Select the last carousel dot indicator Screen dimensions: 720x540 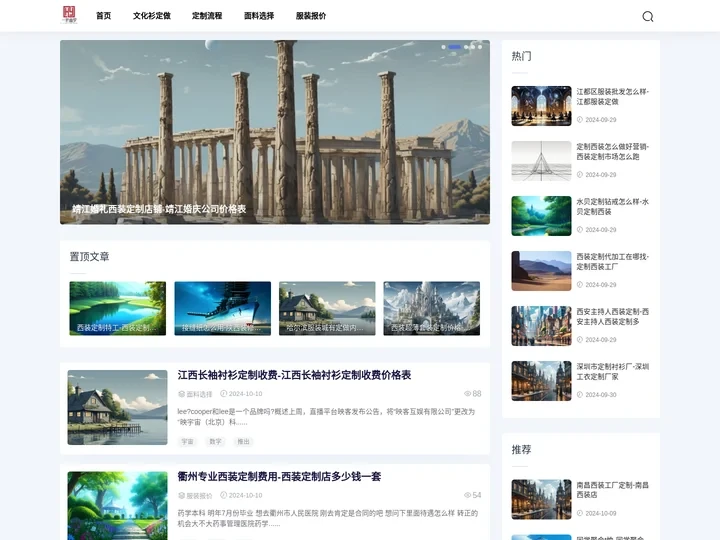480,47
